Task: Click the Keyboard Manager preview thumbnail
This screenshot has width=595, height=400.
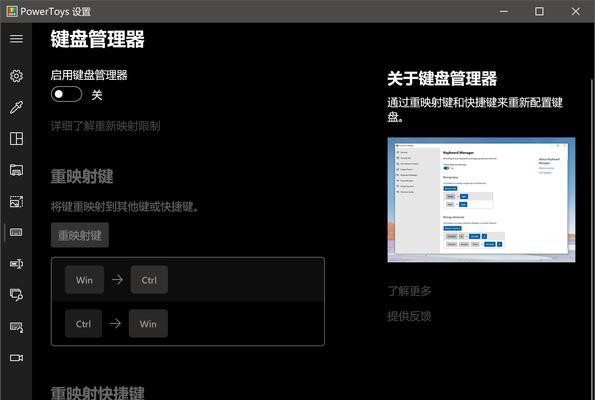Action: [x=481, y=200]
